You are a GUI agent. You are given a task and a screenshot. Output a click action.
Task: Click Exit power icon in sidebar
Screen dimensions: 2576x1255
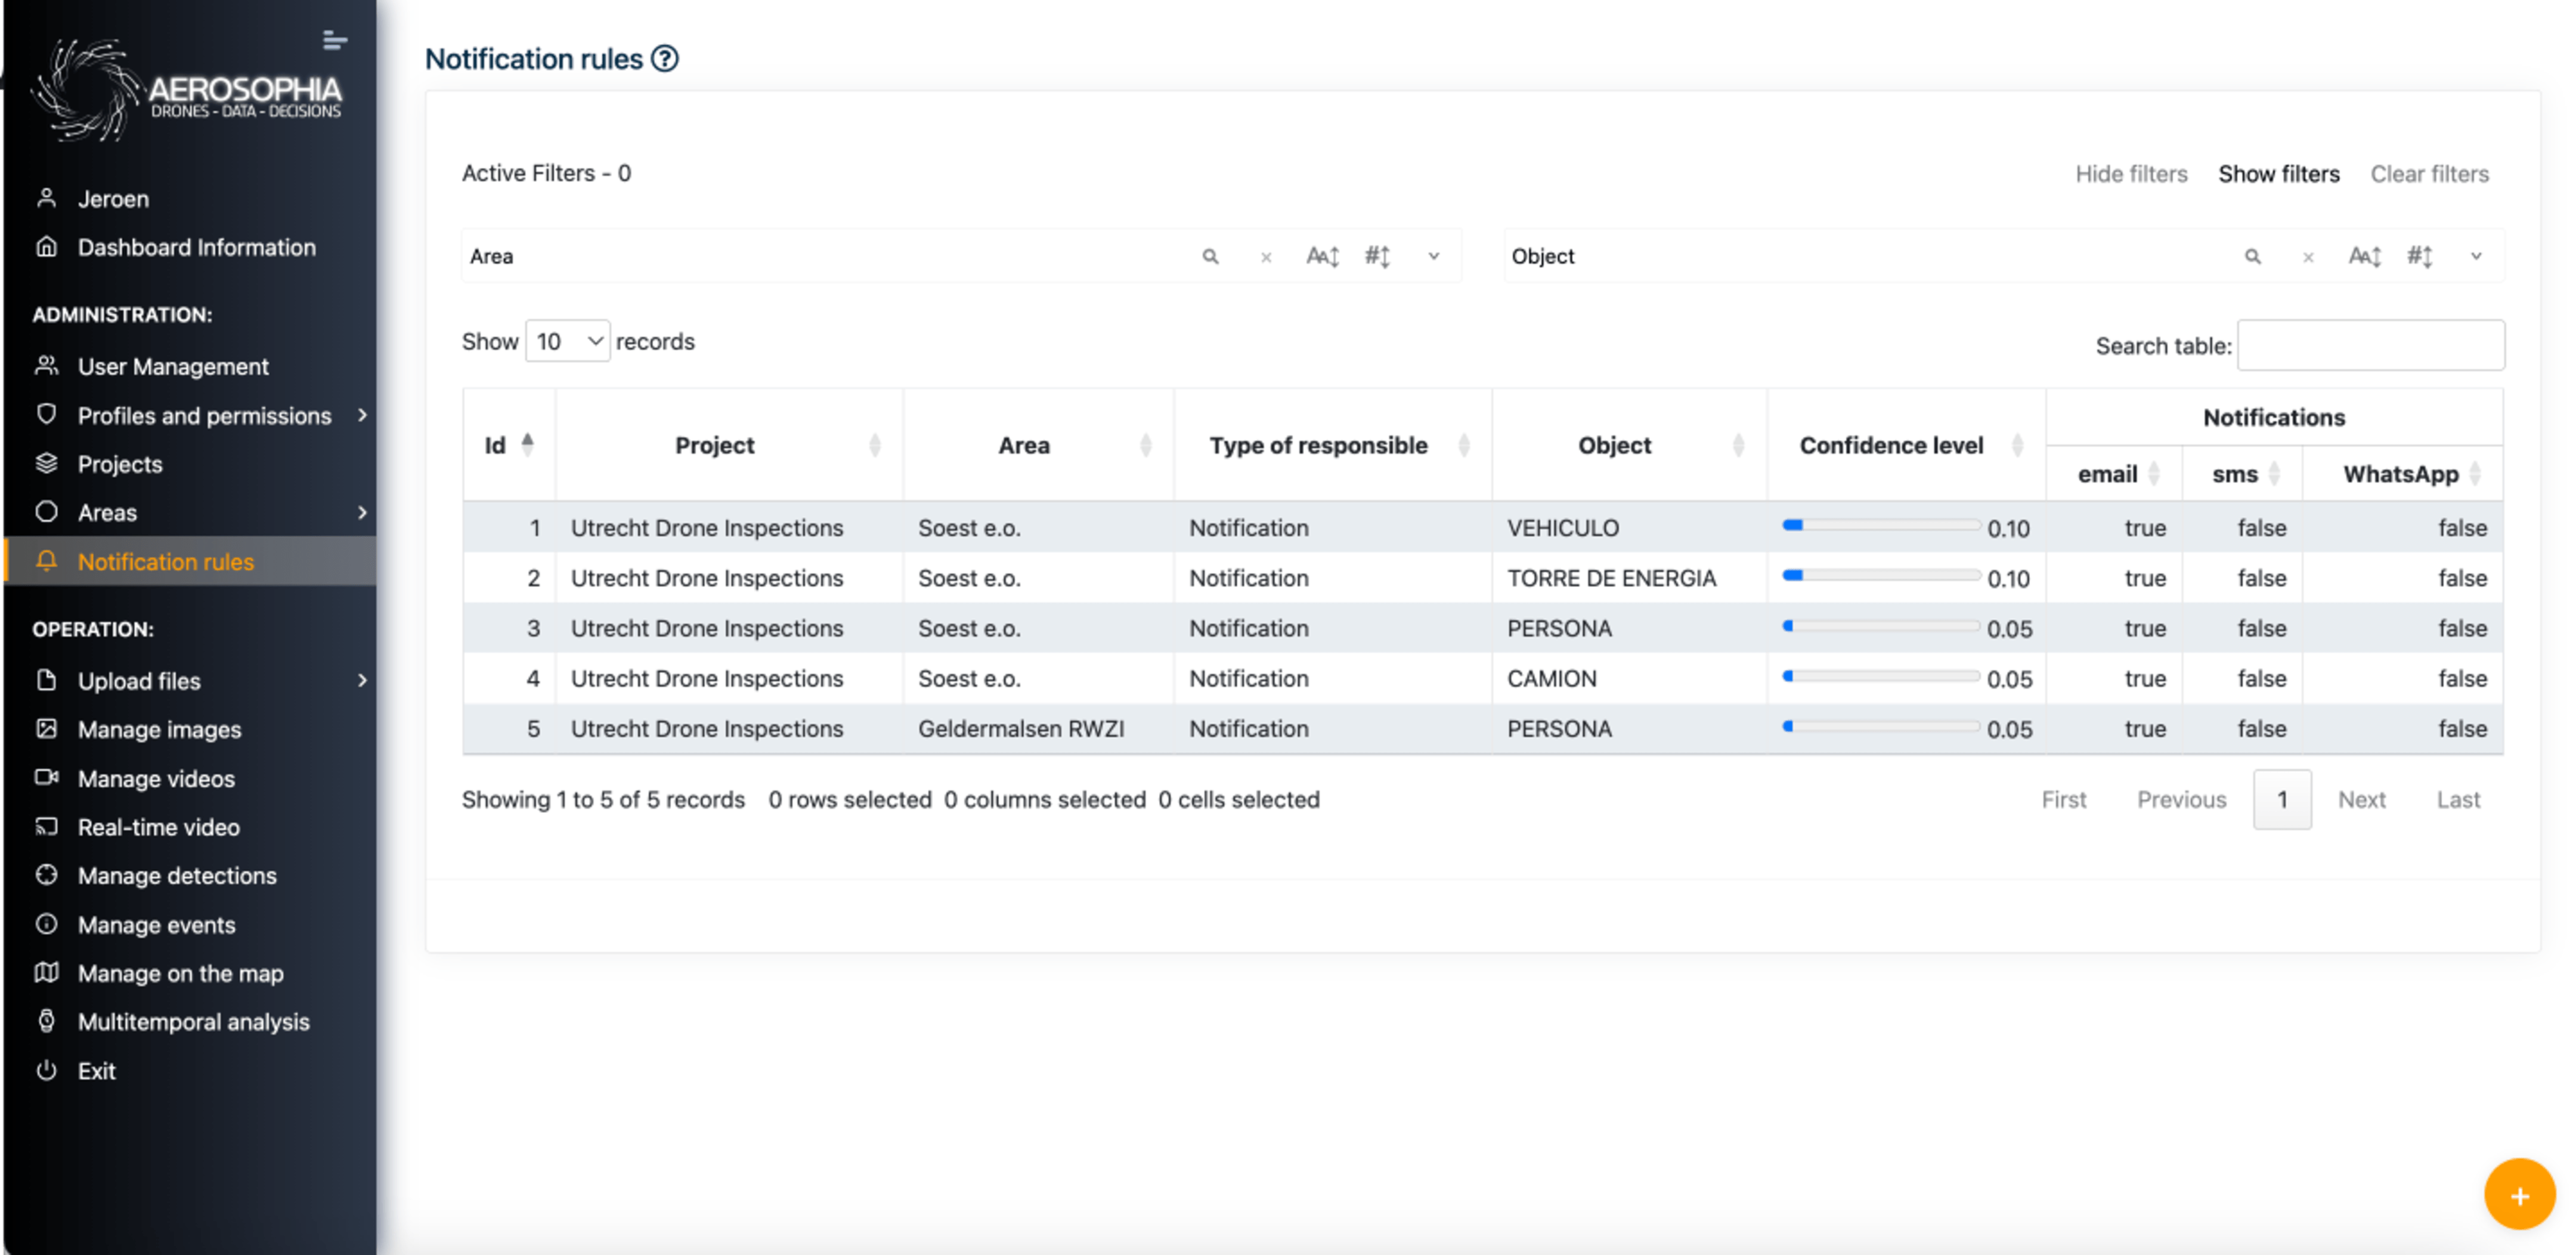click(x=46, y=1070)
